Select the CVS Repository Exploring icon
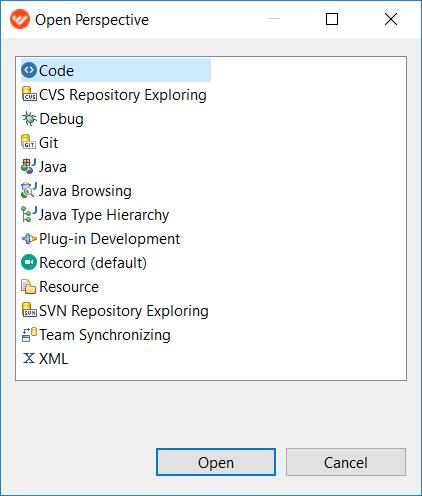Viewport: 422px width, 496px height. tap(29, 94)
